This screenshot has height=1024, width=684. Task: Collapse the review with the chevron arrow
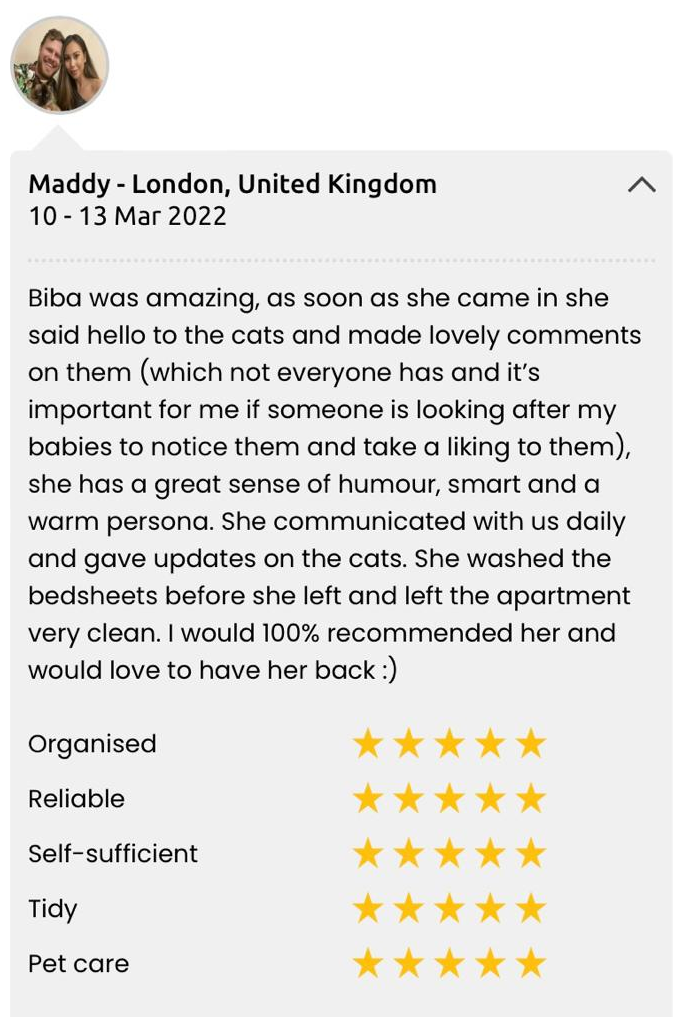point(641,185)
